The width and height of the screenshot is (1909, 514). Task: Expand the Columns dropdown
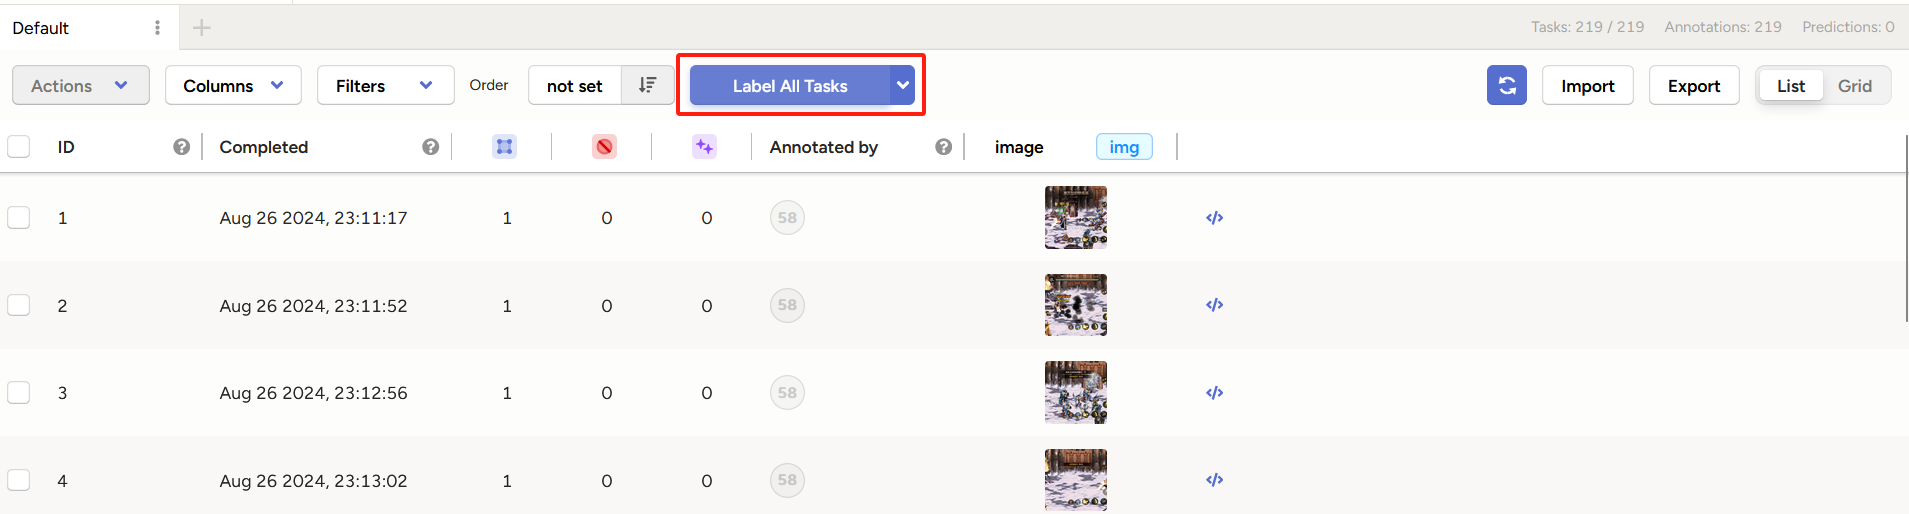[x=233, y=86]
